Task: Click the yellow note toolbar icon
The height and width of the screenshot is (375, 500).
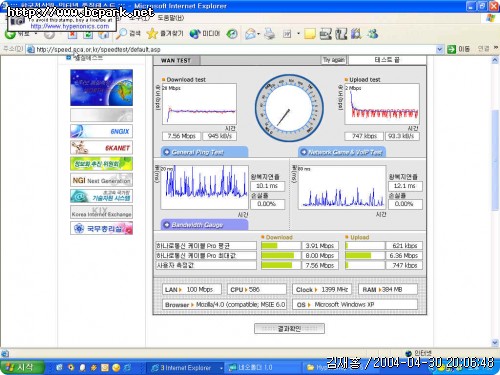Action: coord(310,33)
